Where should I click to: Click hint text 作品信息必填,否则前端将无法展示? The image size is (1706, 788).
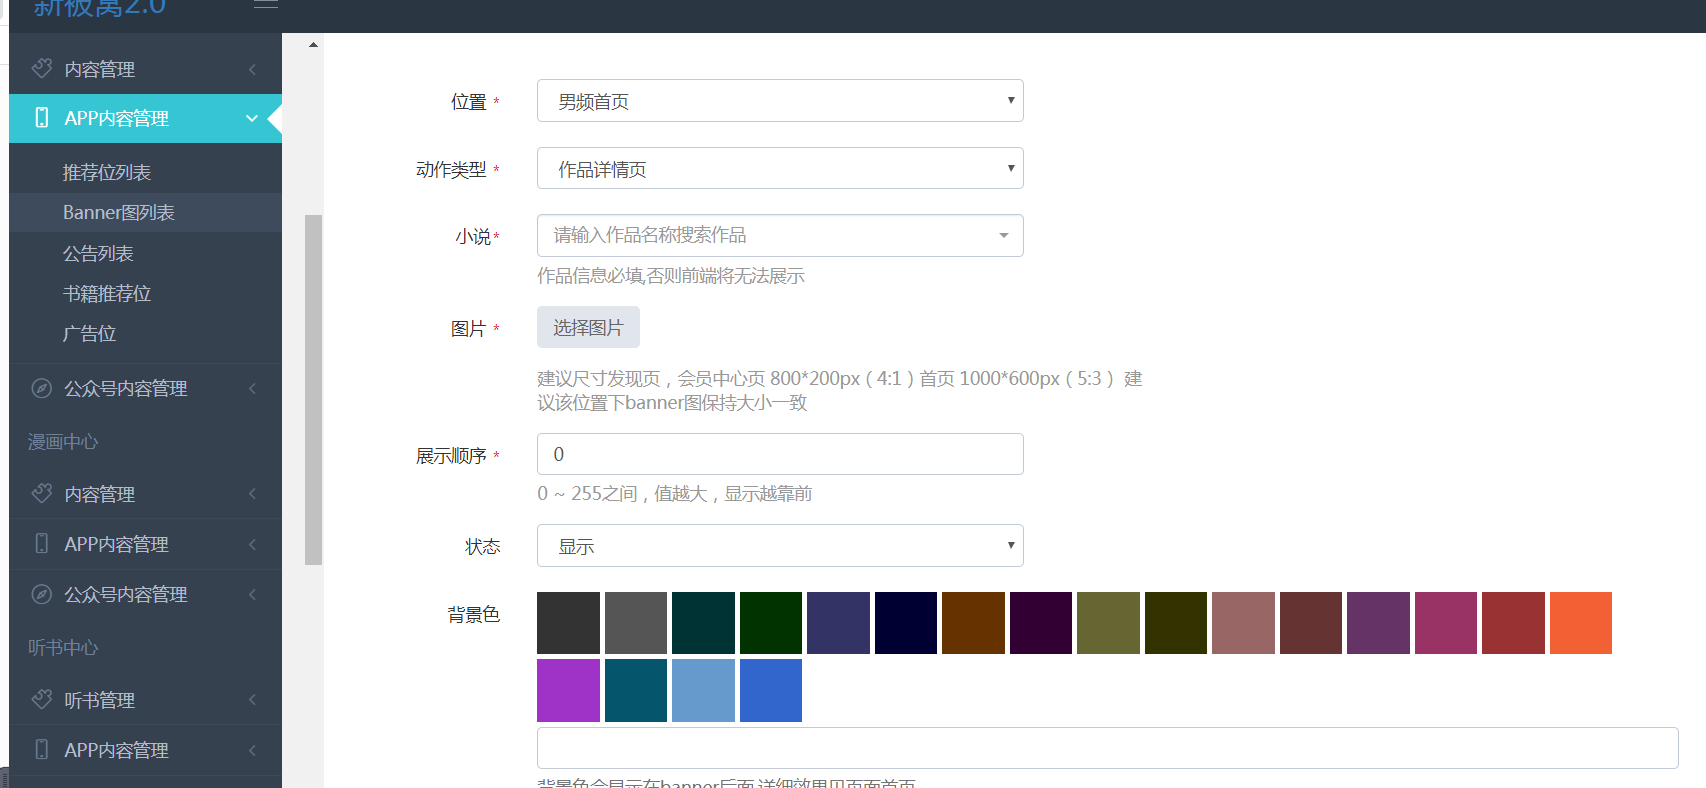(671, 276)
